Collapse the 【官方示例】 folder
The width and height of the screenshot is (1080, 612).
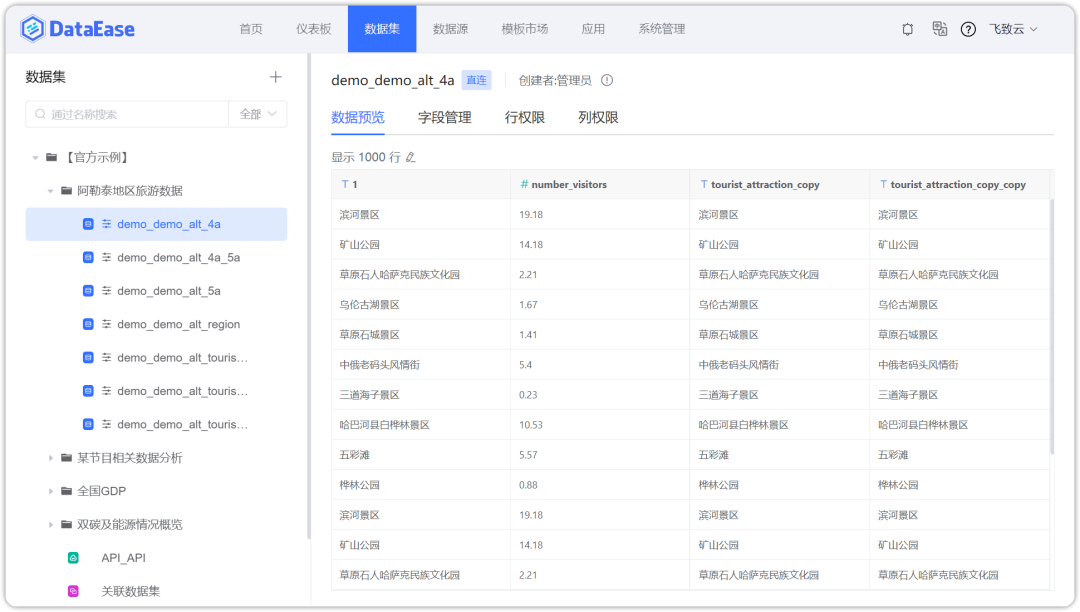pyautogui.click(x=36, y=158)
